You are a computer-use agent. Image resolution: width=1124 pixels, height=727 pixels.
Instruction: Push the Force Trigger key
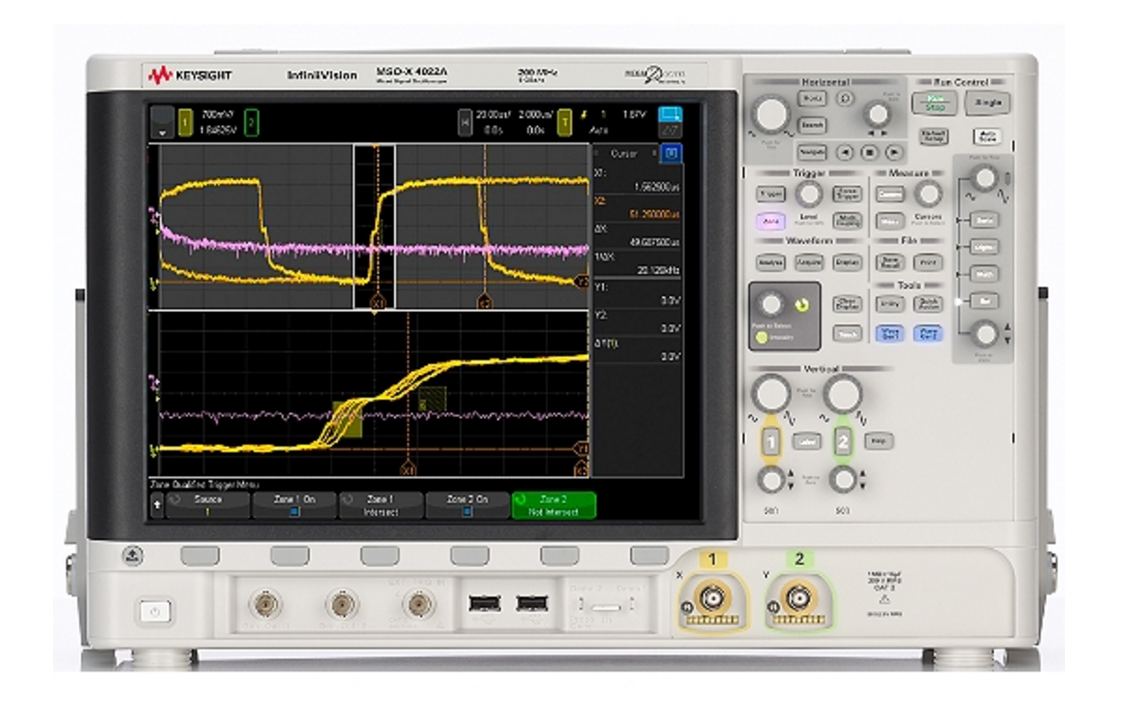point(847,194)
